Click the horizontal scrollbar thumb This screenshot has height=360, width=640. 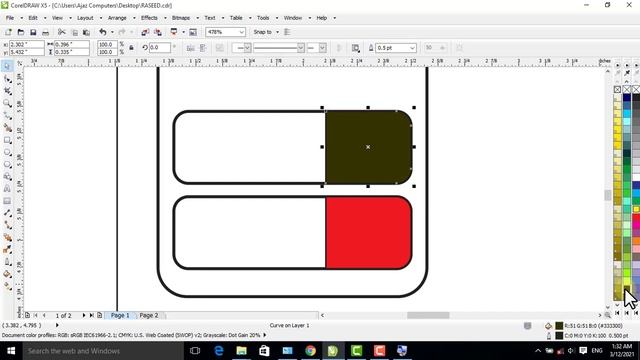pyautogui.click(x=428, y=315)
